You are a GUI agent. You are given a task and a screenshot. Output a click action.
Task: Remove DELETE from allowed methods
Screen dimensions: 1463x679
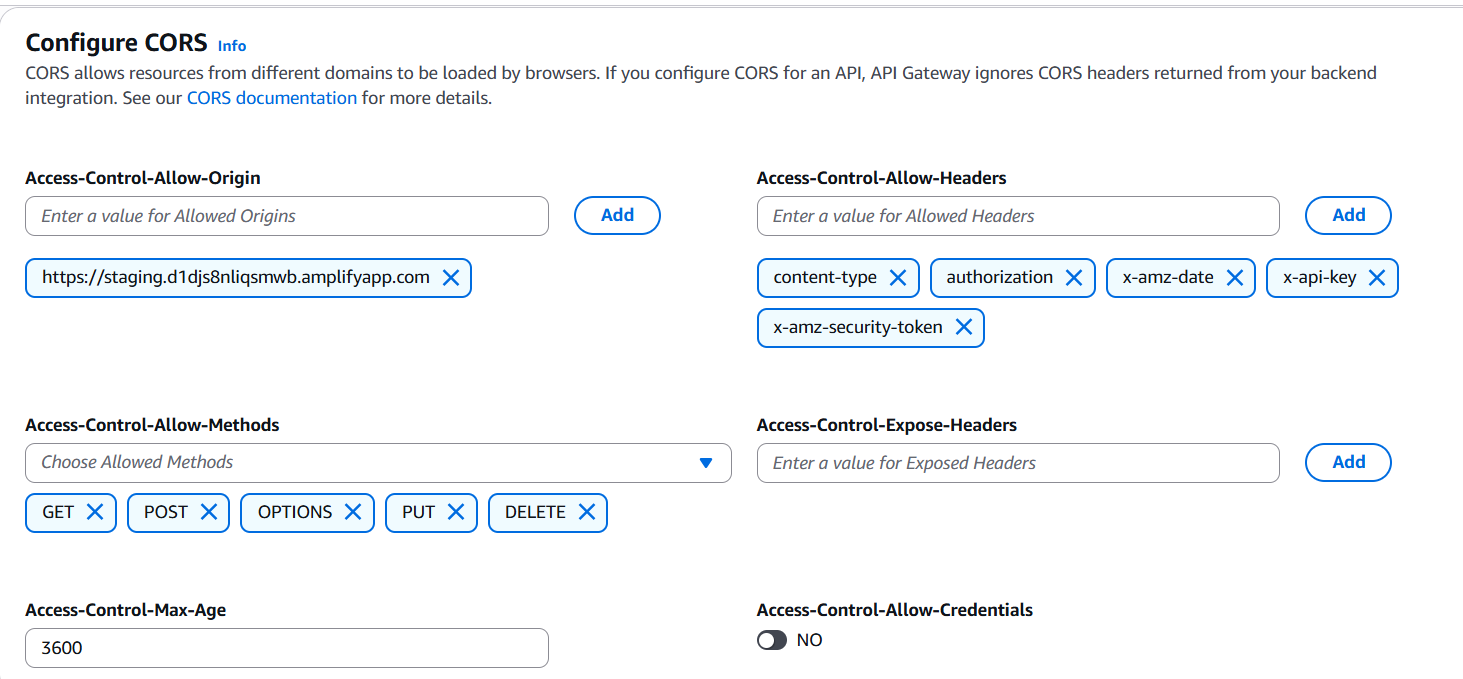[x=587, y=512]
